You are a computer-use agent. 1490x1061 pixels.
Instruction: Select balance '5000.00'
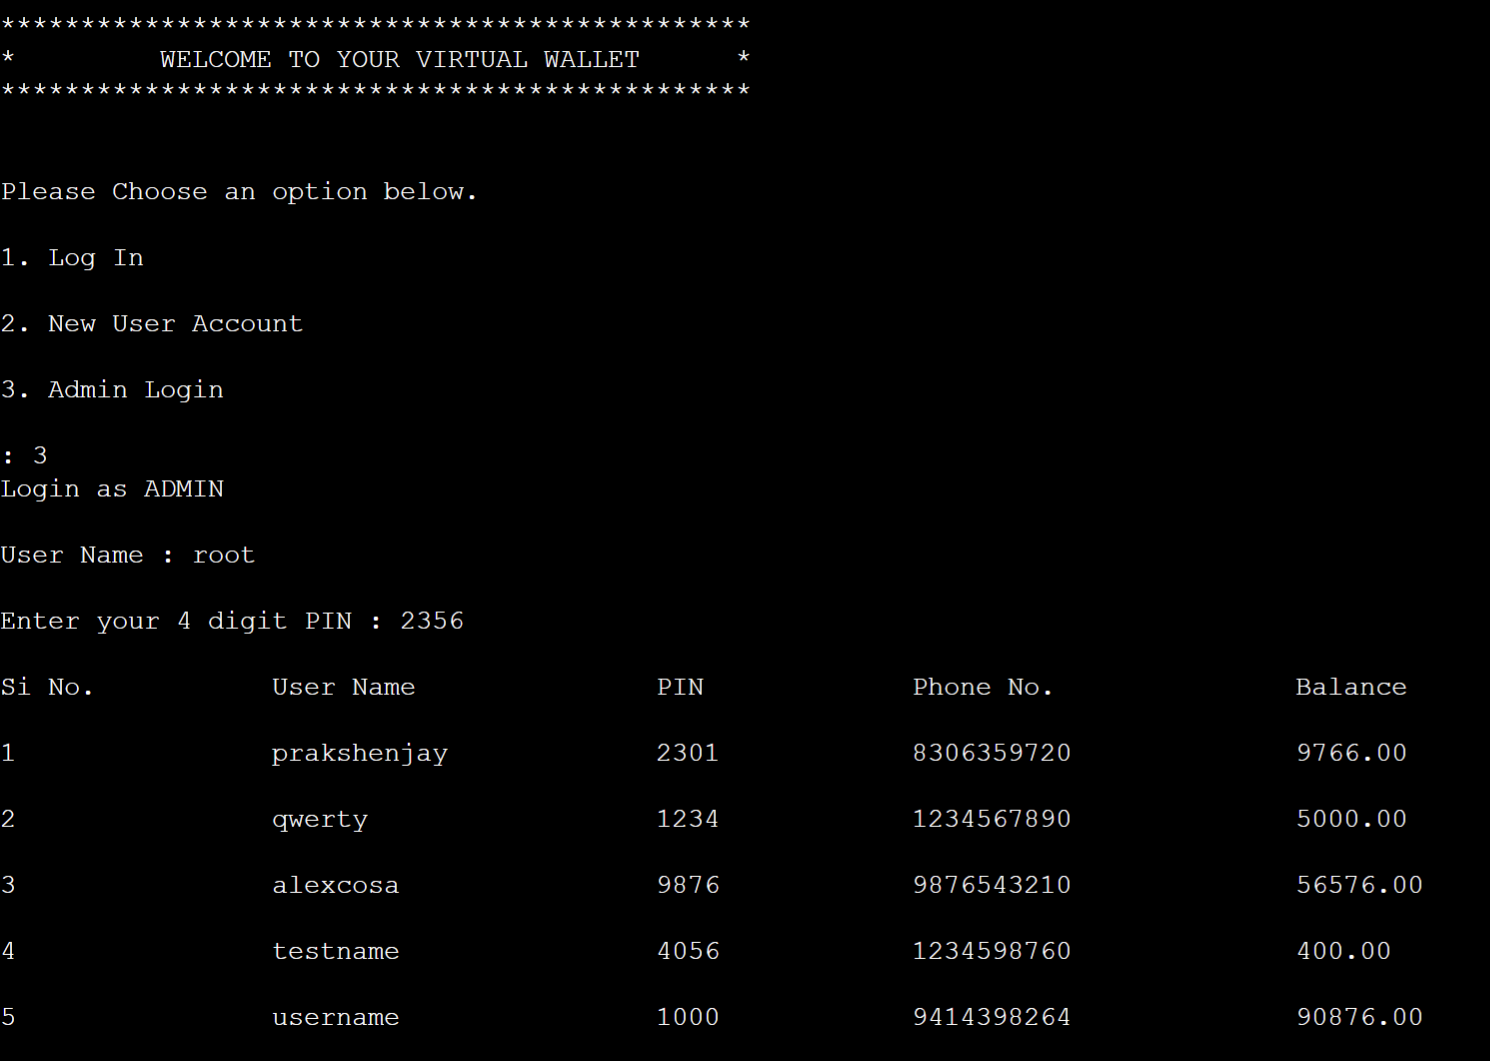pos(1352,819)
